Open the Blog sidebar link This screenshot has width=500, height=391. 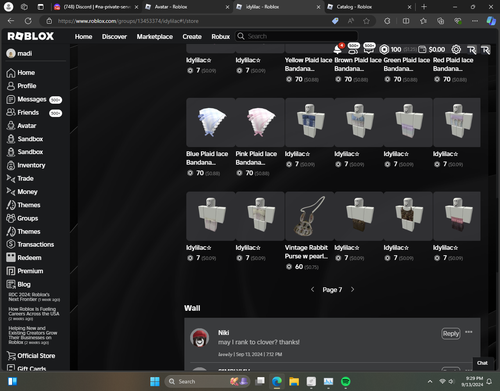(x=19, y=284)
